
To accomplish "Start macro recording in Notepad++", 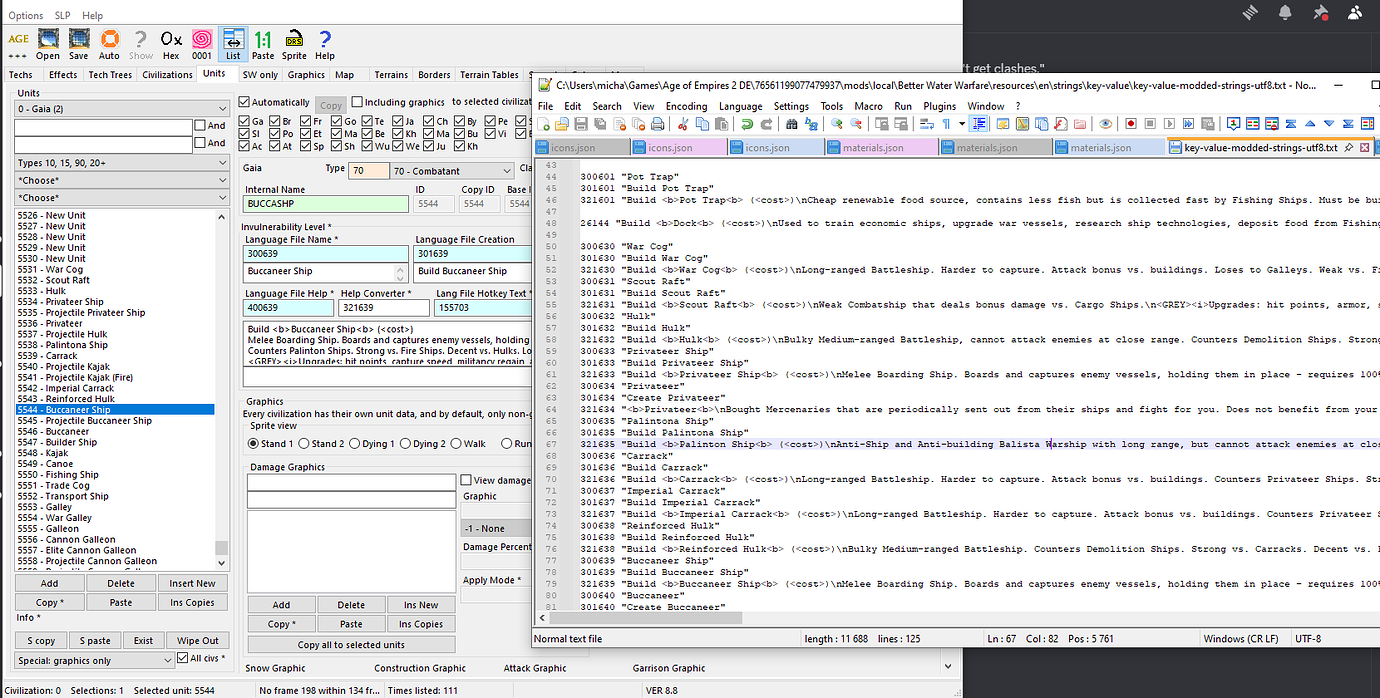I will [x=1130, y=126].
